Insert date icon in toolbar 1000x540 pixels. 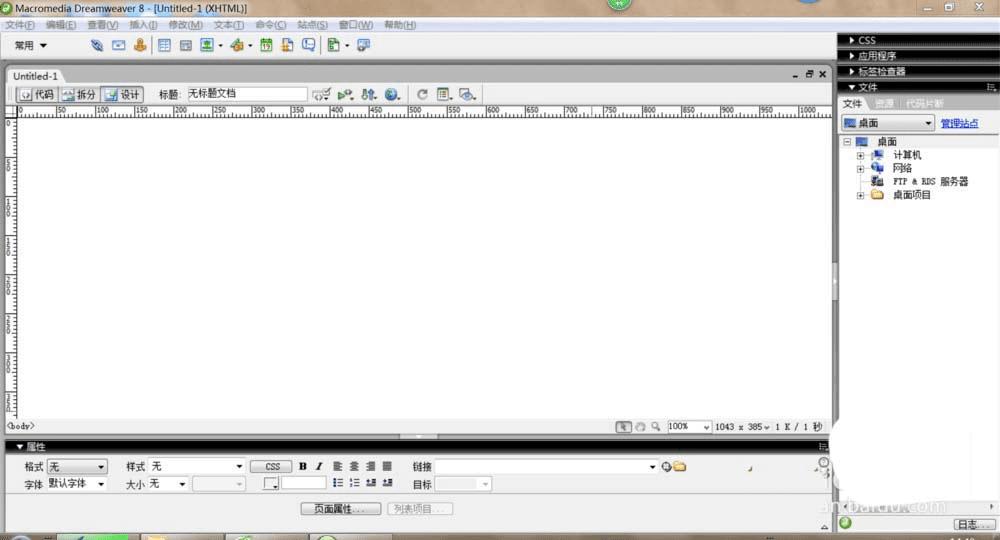tap(266, 45)
